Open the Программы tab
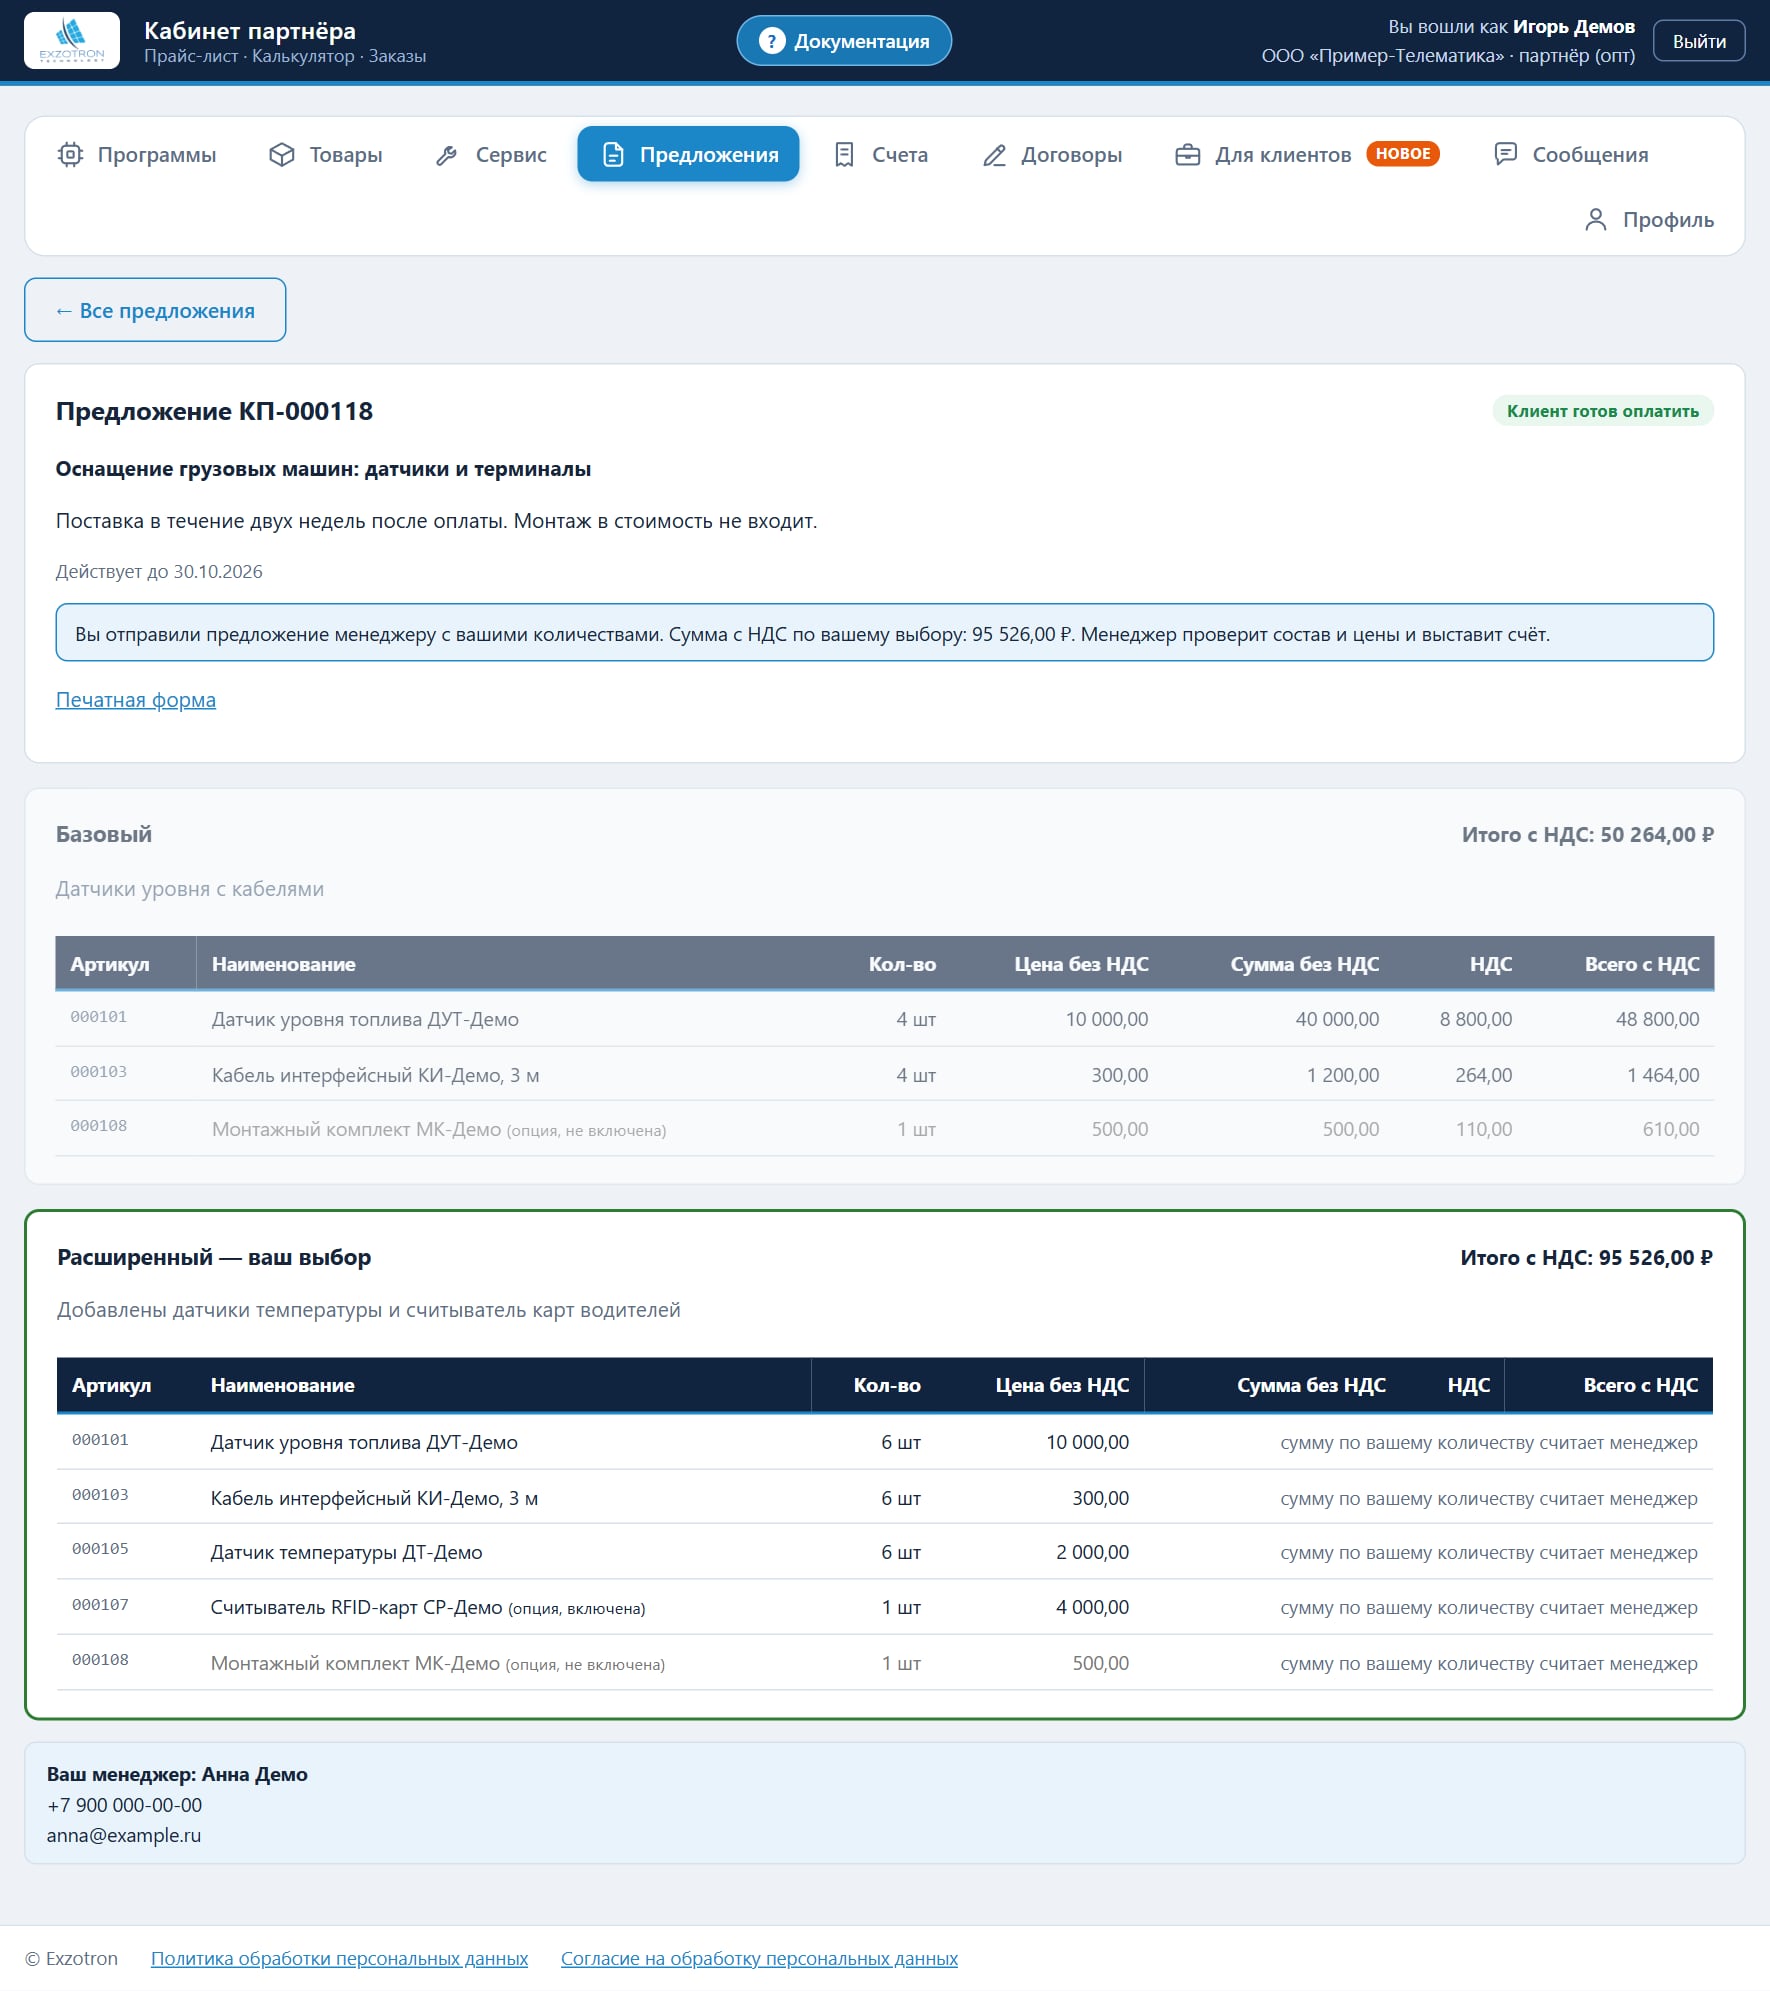1770x1991 pixels. [137, 155]
